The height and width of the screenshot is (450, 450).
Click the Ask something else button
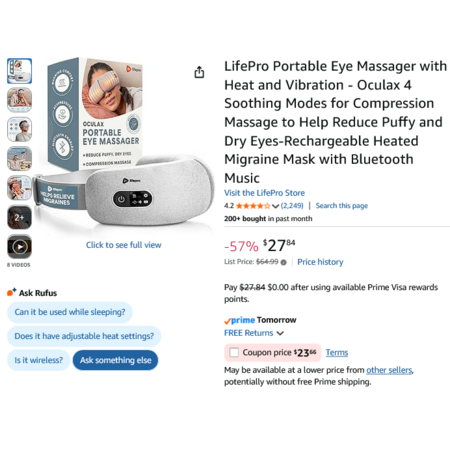(115, 360)
